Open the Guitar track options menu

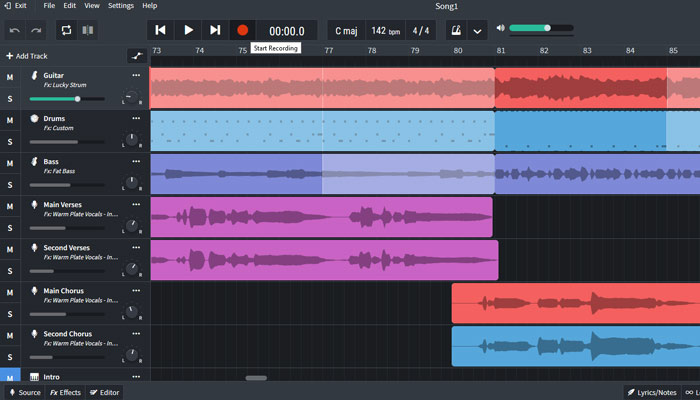coord(136,76)
